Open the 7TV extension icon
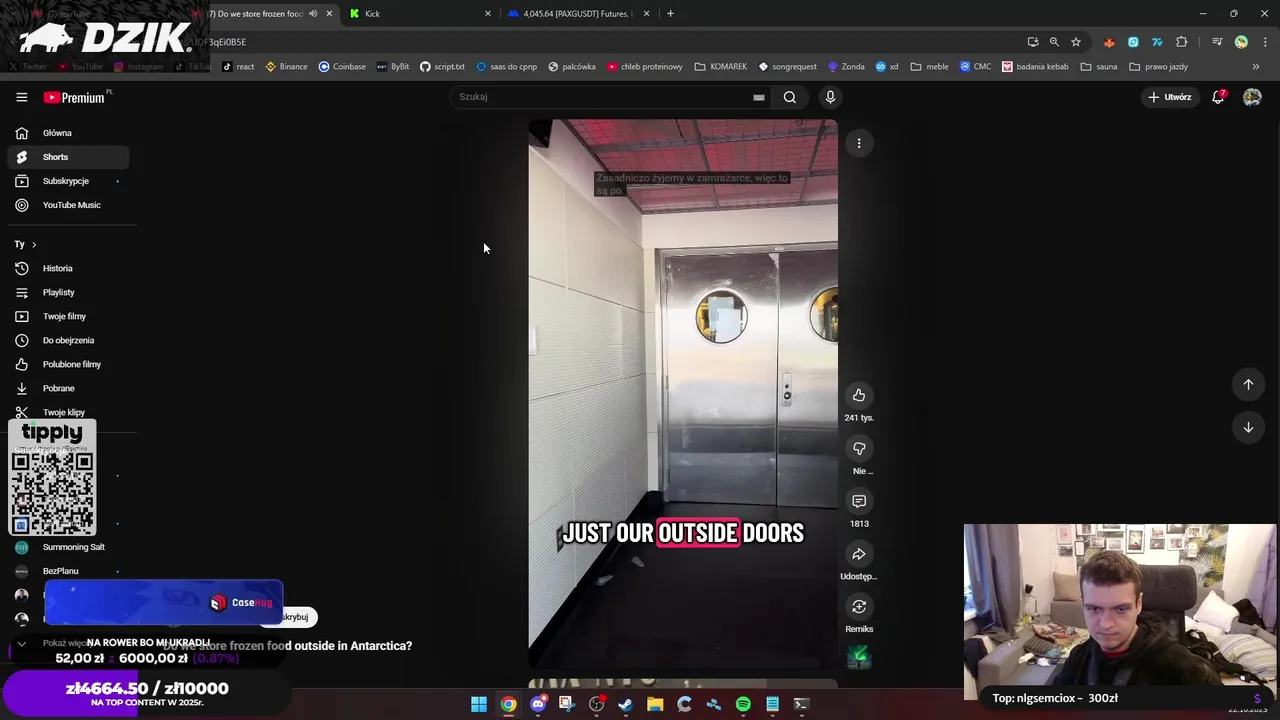The width and height of the screenshot is (1280, 720). point(1157,42)
